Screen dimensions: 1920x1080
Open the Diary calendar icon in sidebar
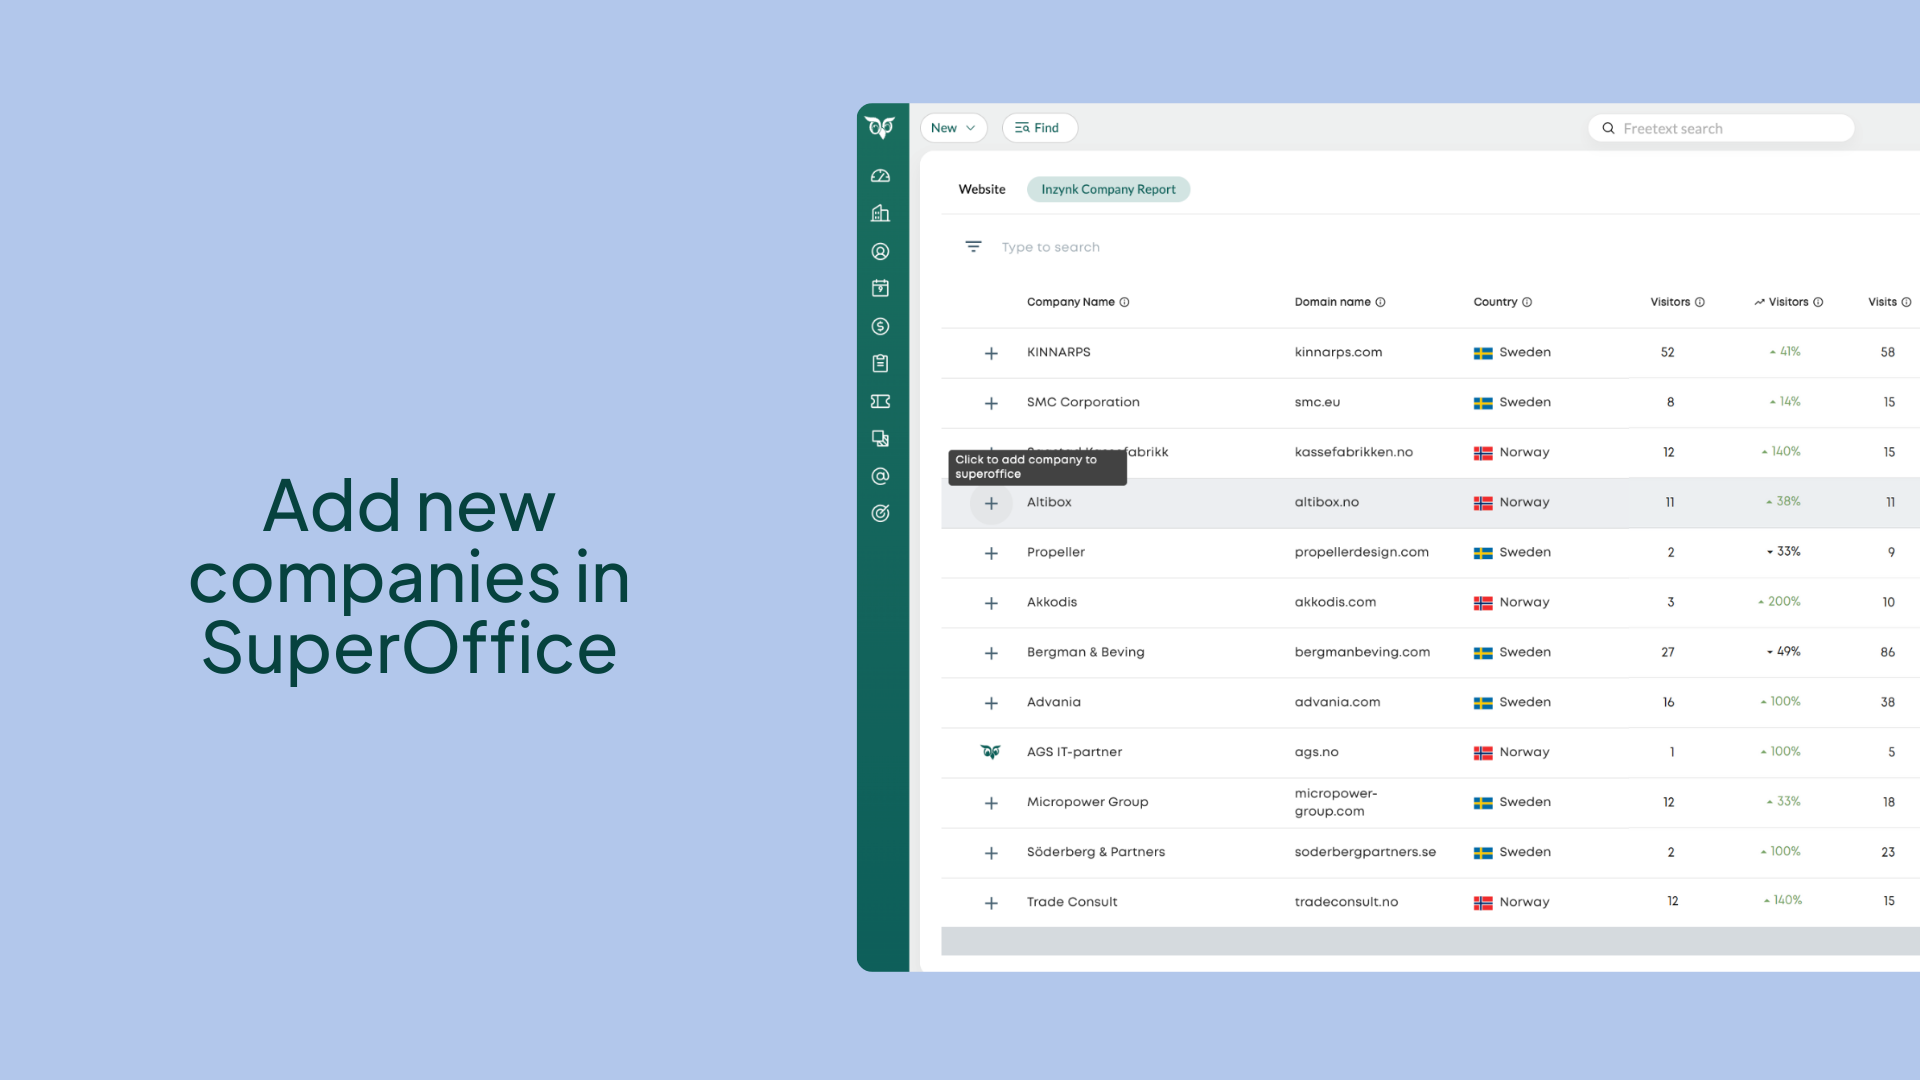(x=880, y=288)
